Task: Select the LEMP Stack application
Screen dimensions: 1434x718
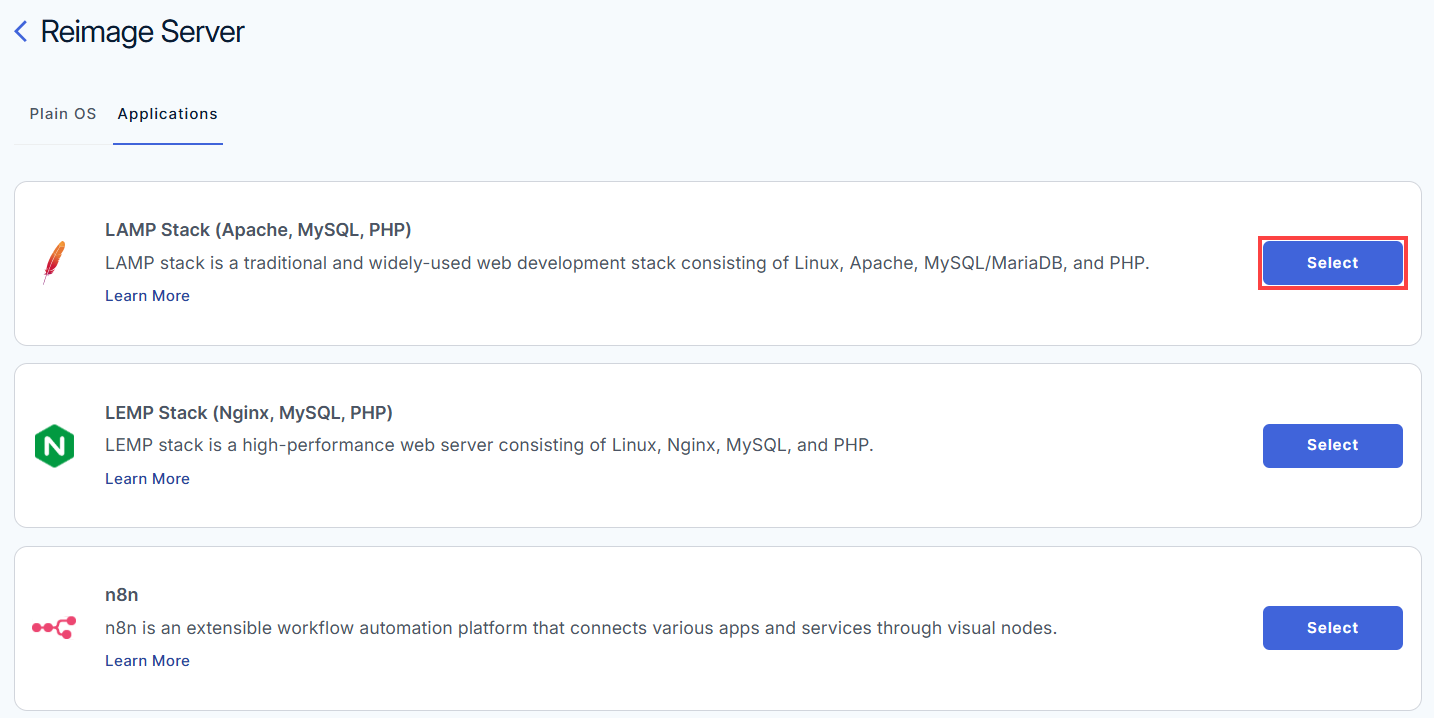Action: pyautogui.click(x=1333, y=446)
